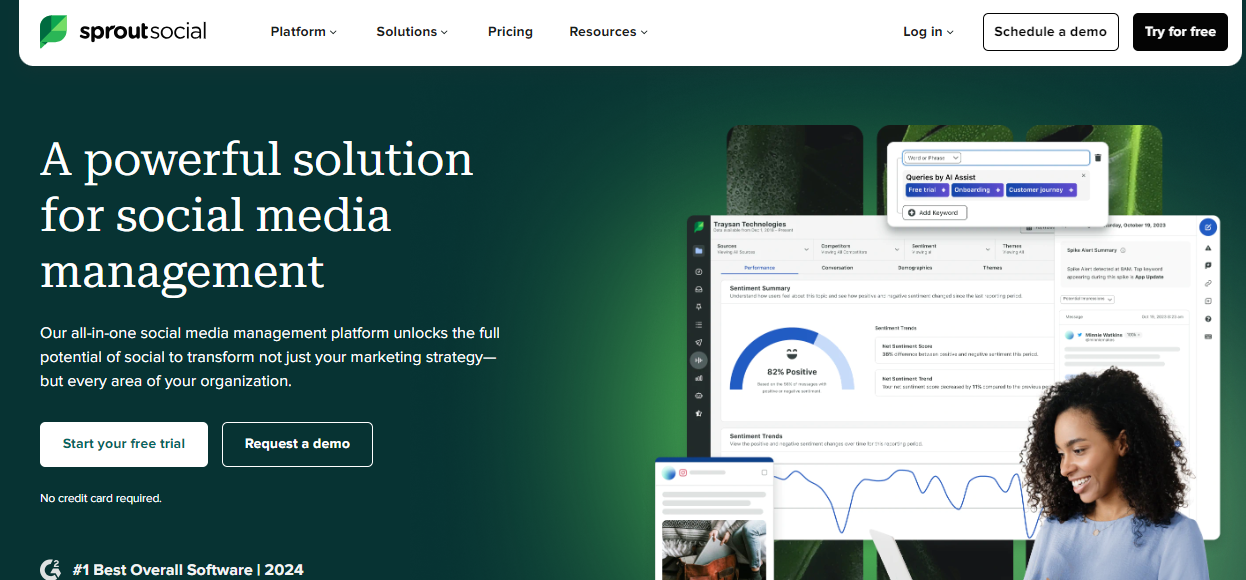The image size is (1246, 580).
Task: Go to the Pricing page
Action: click(510, 32)
